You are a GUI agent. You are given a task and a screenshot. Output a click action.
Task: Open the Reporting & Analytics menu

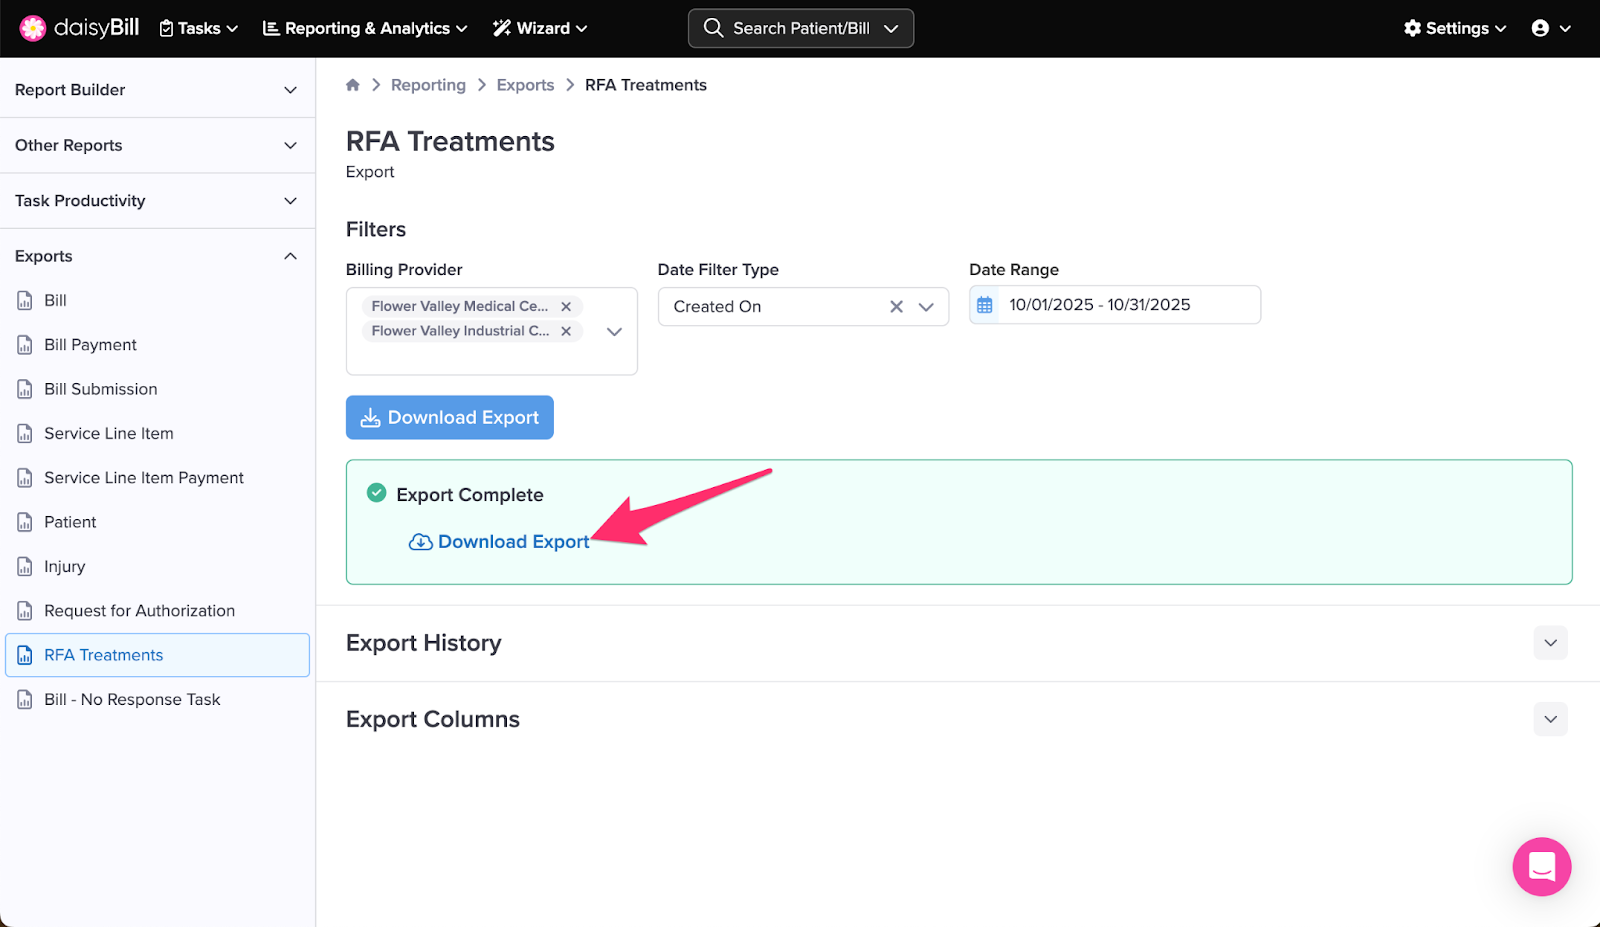(x=365, y=28)
